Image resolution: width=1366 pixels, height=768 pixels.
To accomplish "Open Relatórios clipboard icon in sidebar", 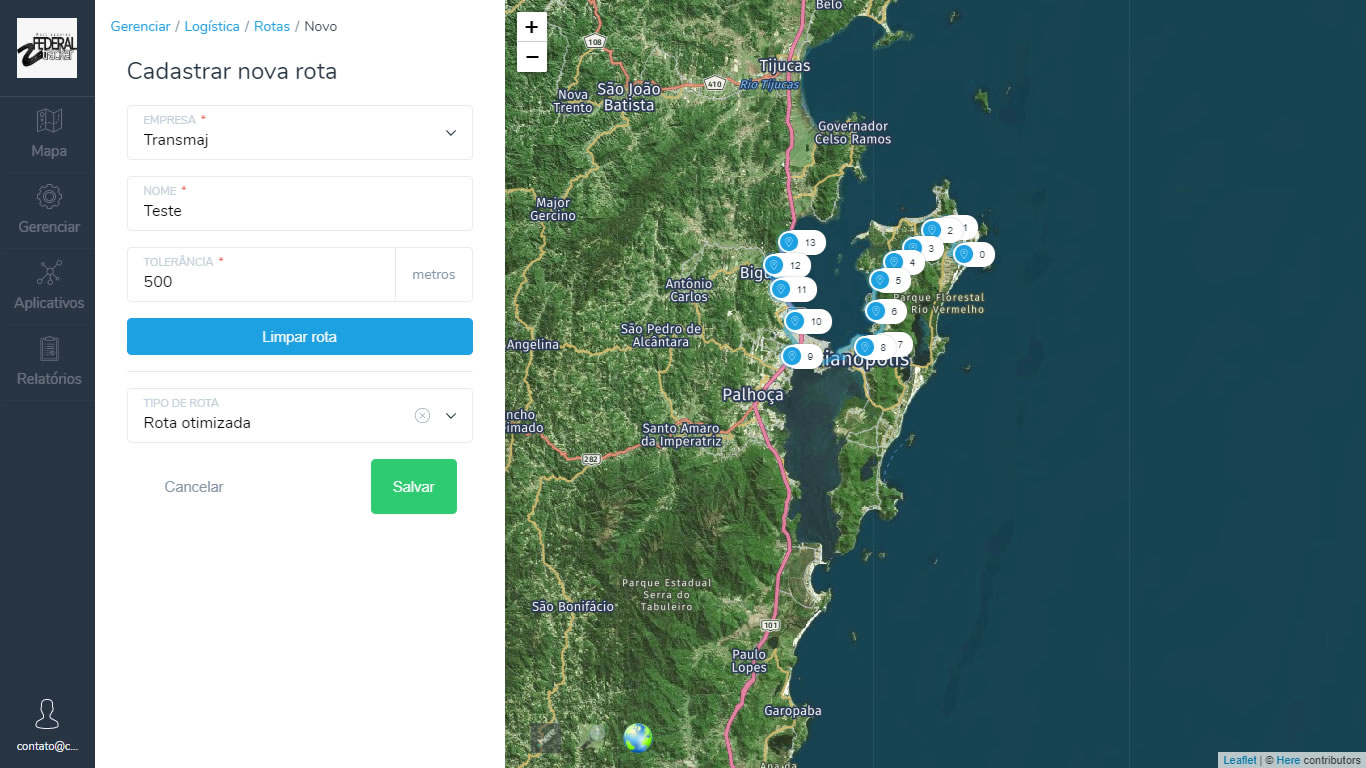I will 48,362.
